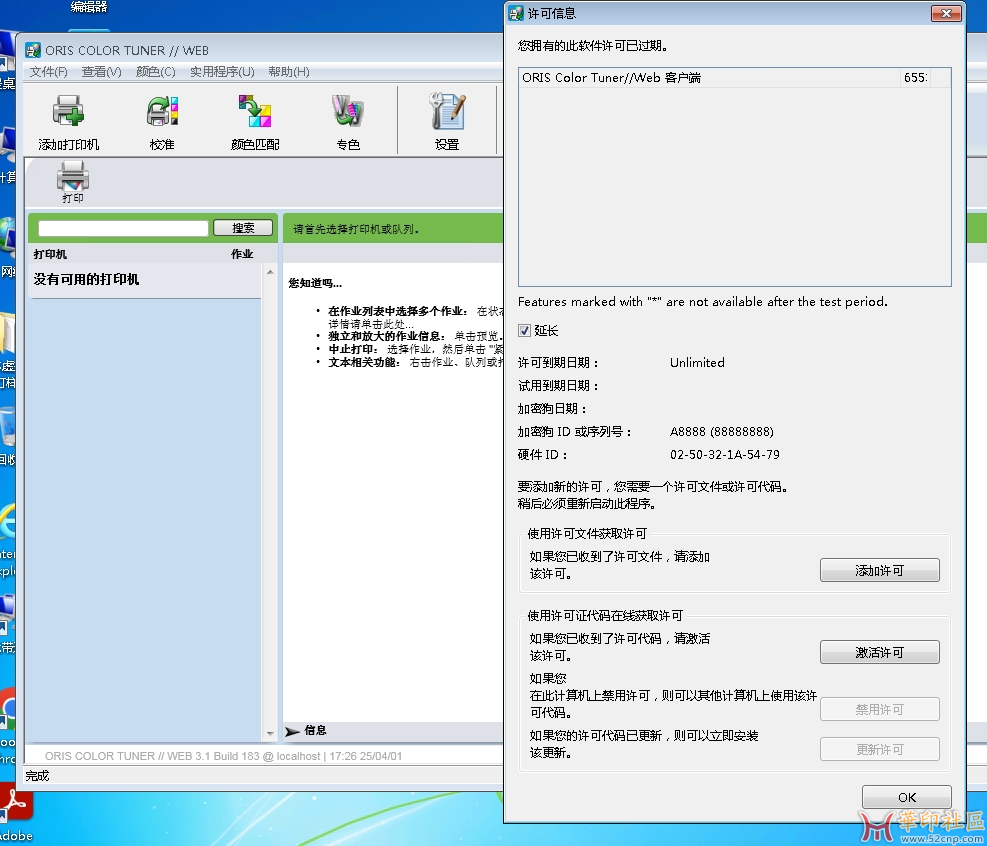987x846 pixels.
Task: Click the 打印机 column header
Action: (50, 254)
